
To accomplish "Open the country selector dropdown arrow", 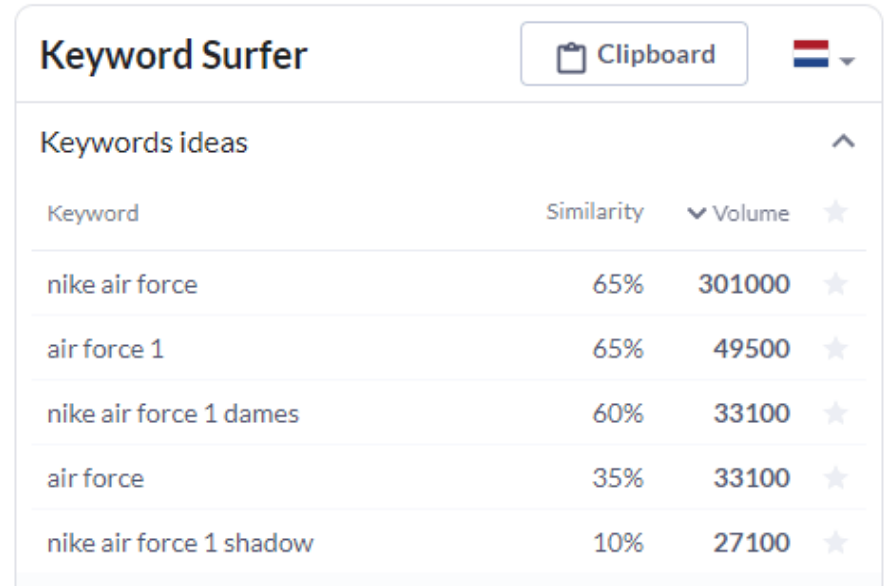I will (847, 61).
